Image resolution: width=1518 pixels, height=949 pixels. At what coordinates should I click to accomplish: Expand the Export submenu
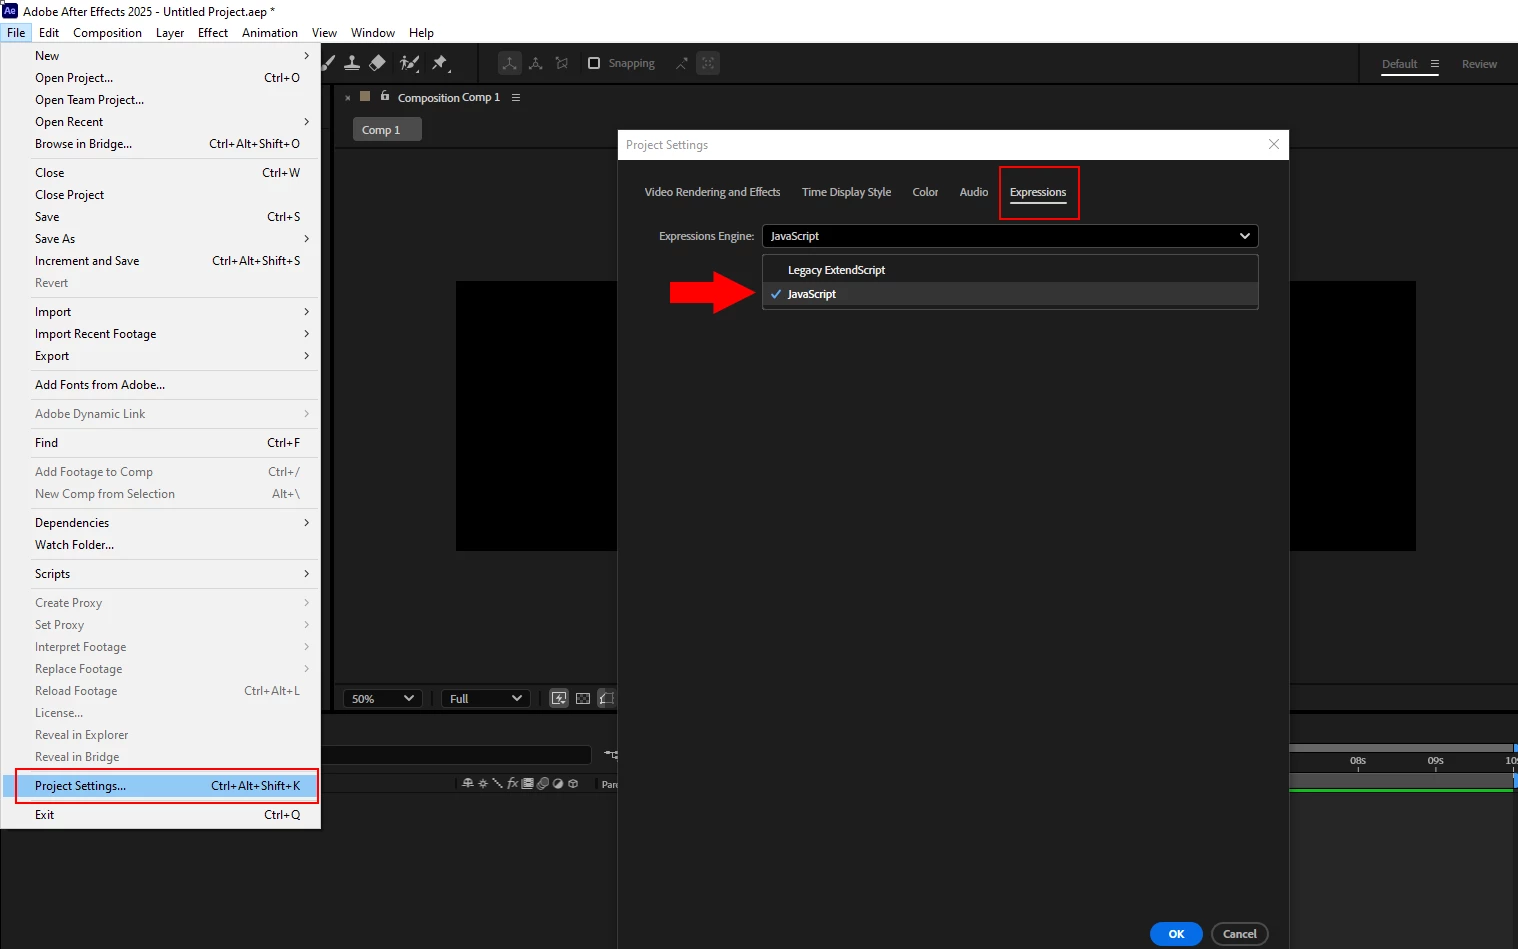pyautogui.click(x=160, y=356)
